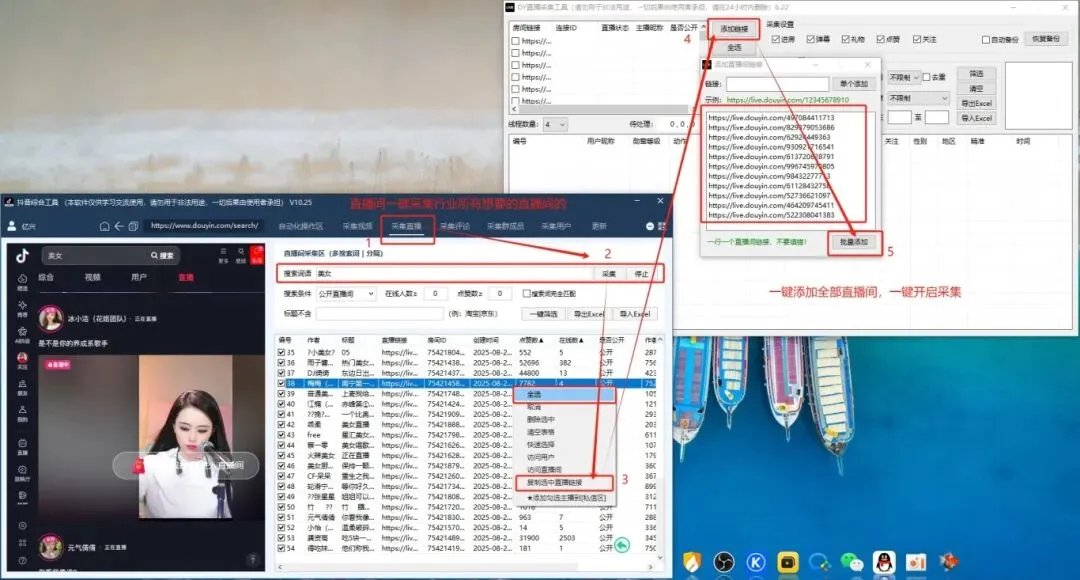The width and height of the screenshot is (1080, 580).
Task: Click the home icon beside the douyin.com address bar
Action: point(106,225)
